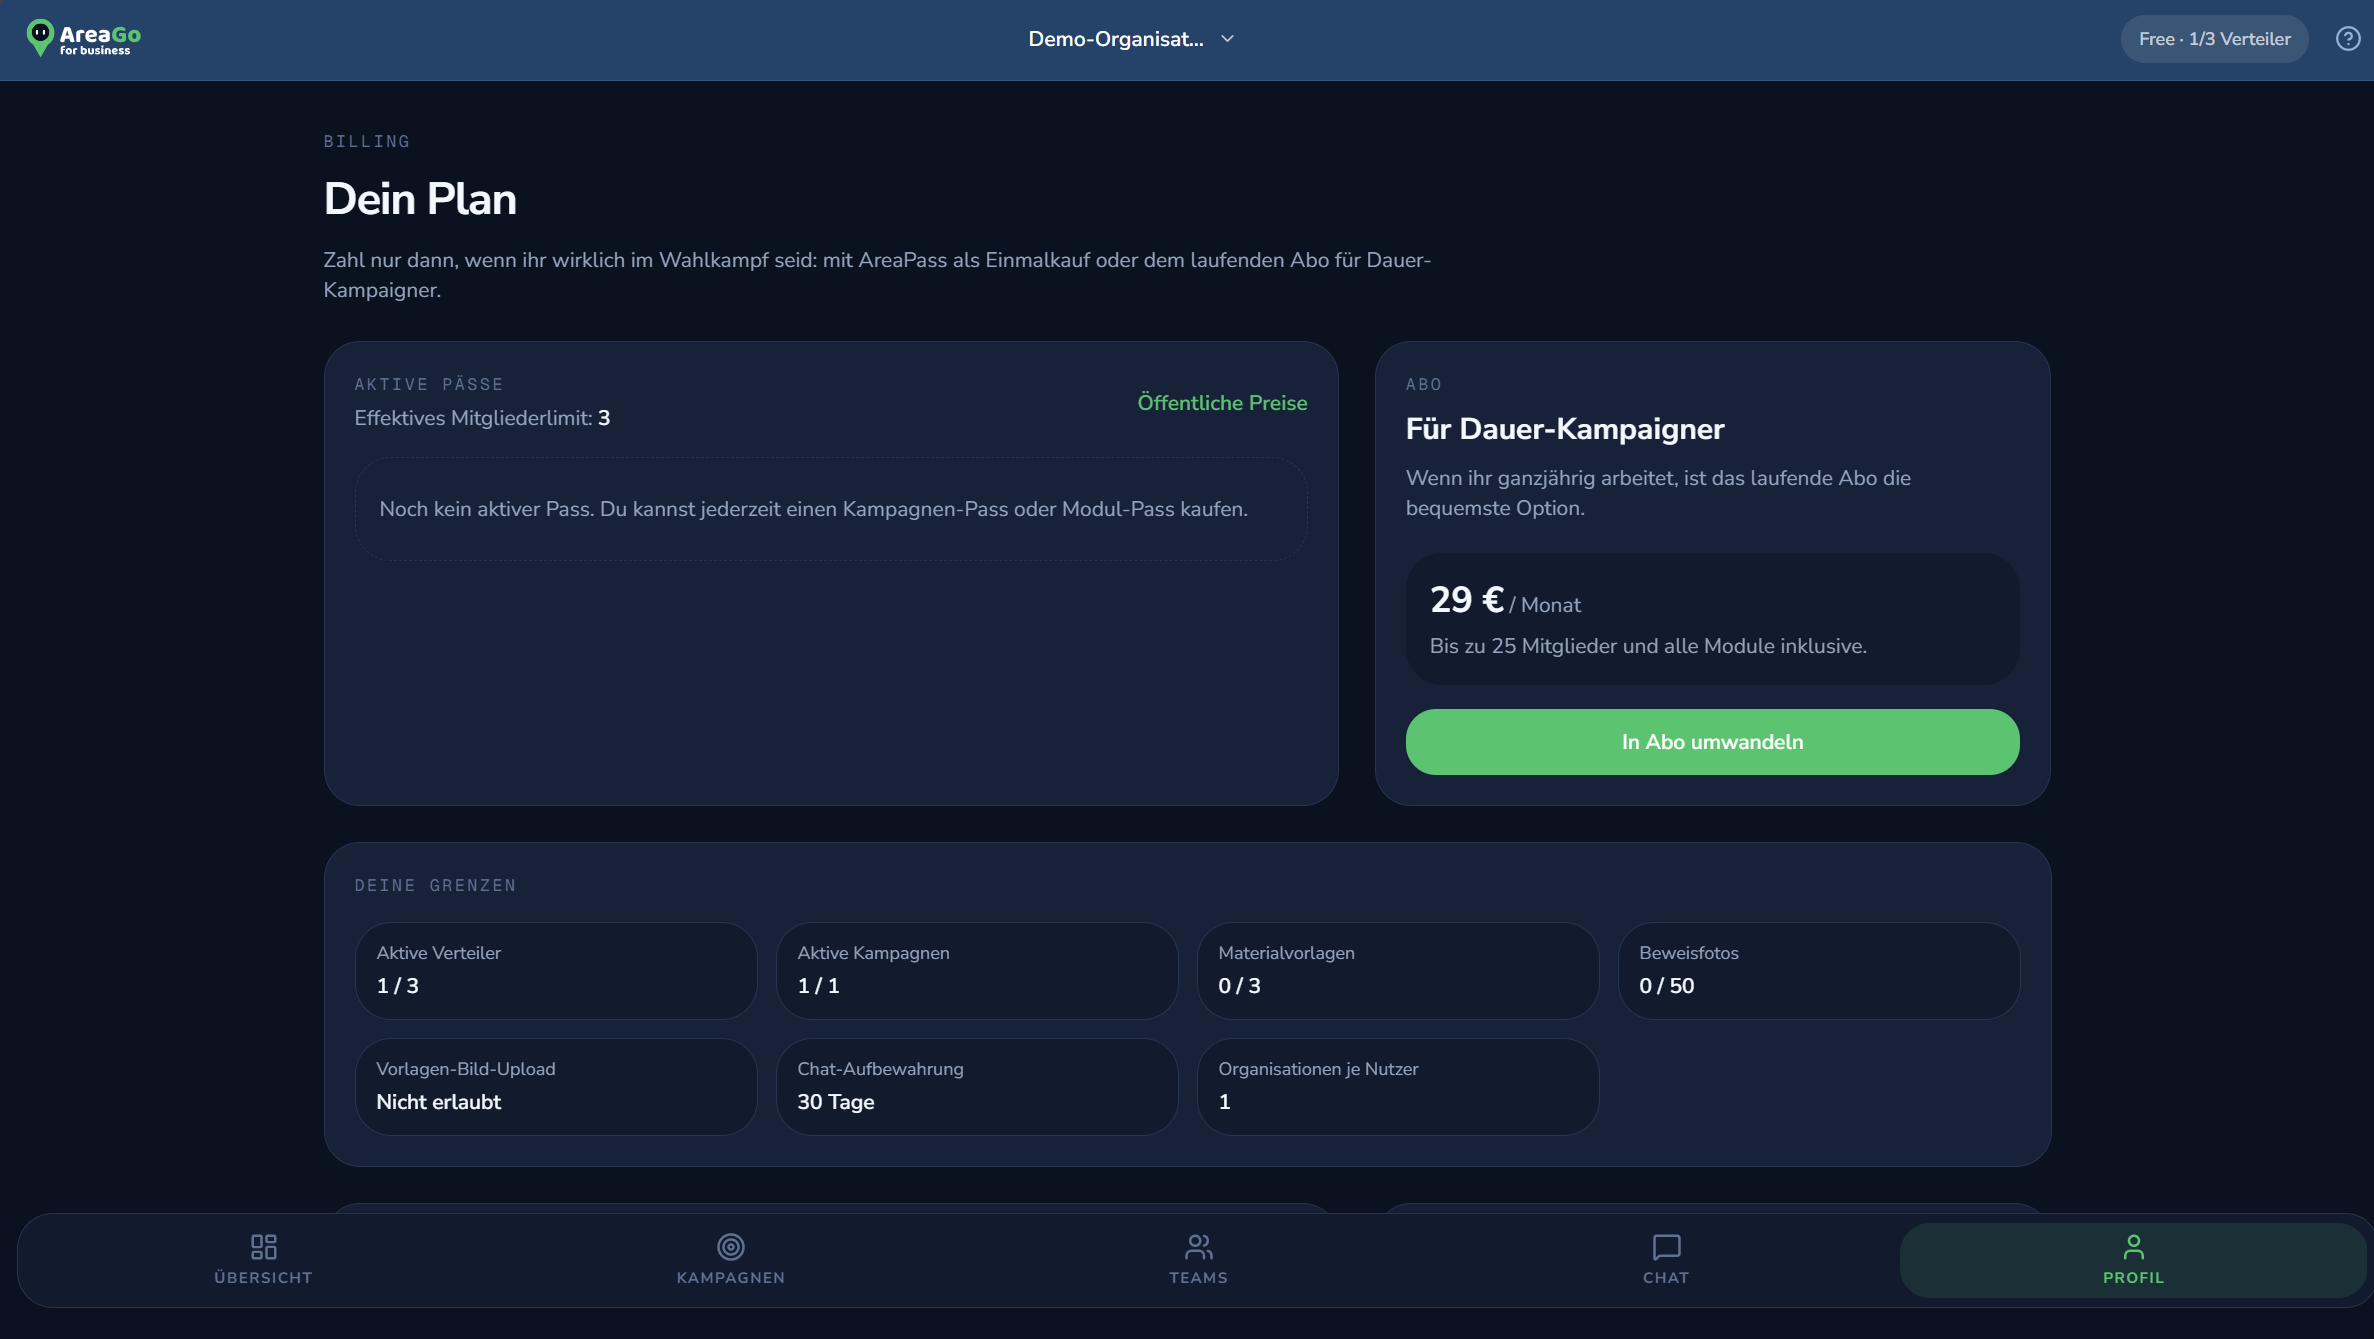Click the AreaGo for business logo
This screenshot has height=1339, width=2374.
[x=84, y=39]
